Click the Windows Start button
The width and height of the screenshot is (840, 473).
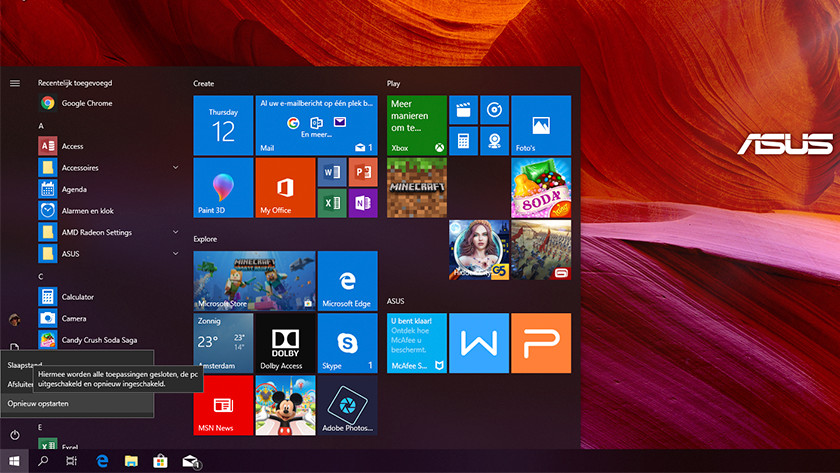coord(14,461)
